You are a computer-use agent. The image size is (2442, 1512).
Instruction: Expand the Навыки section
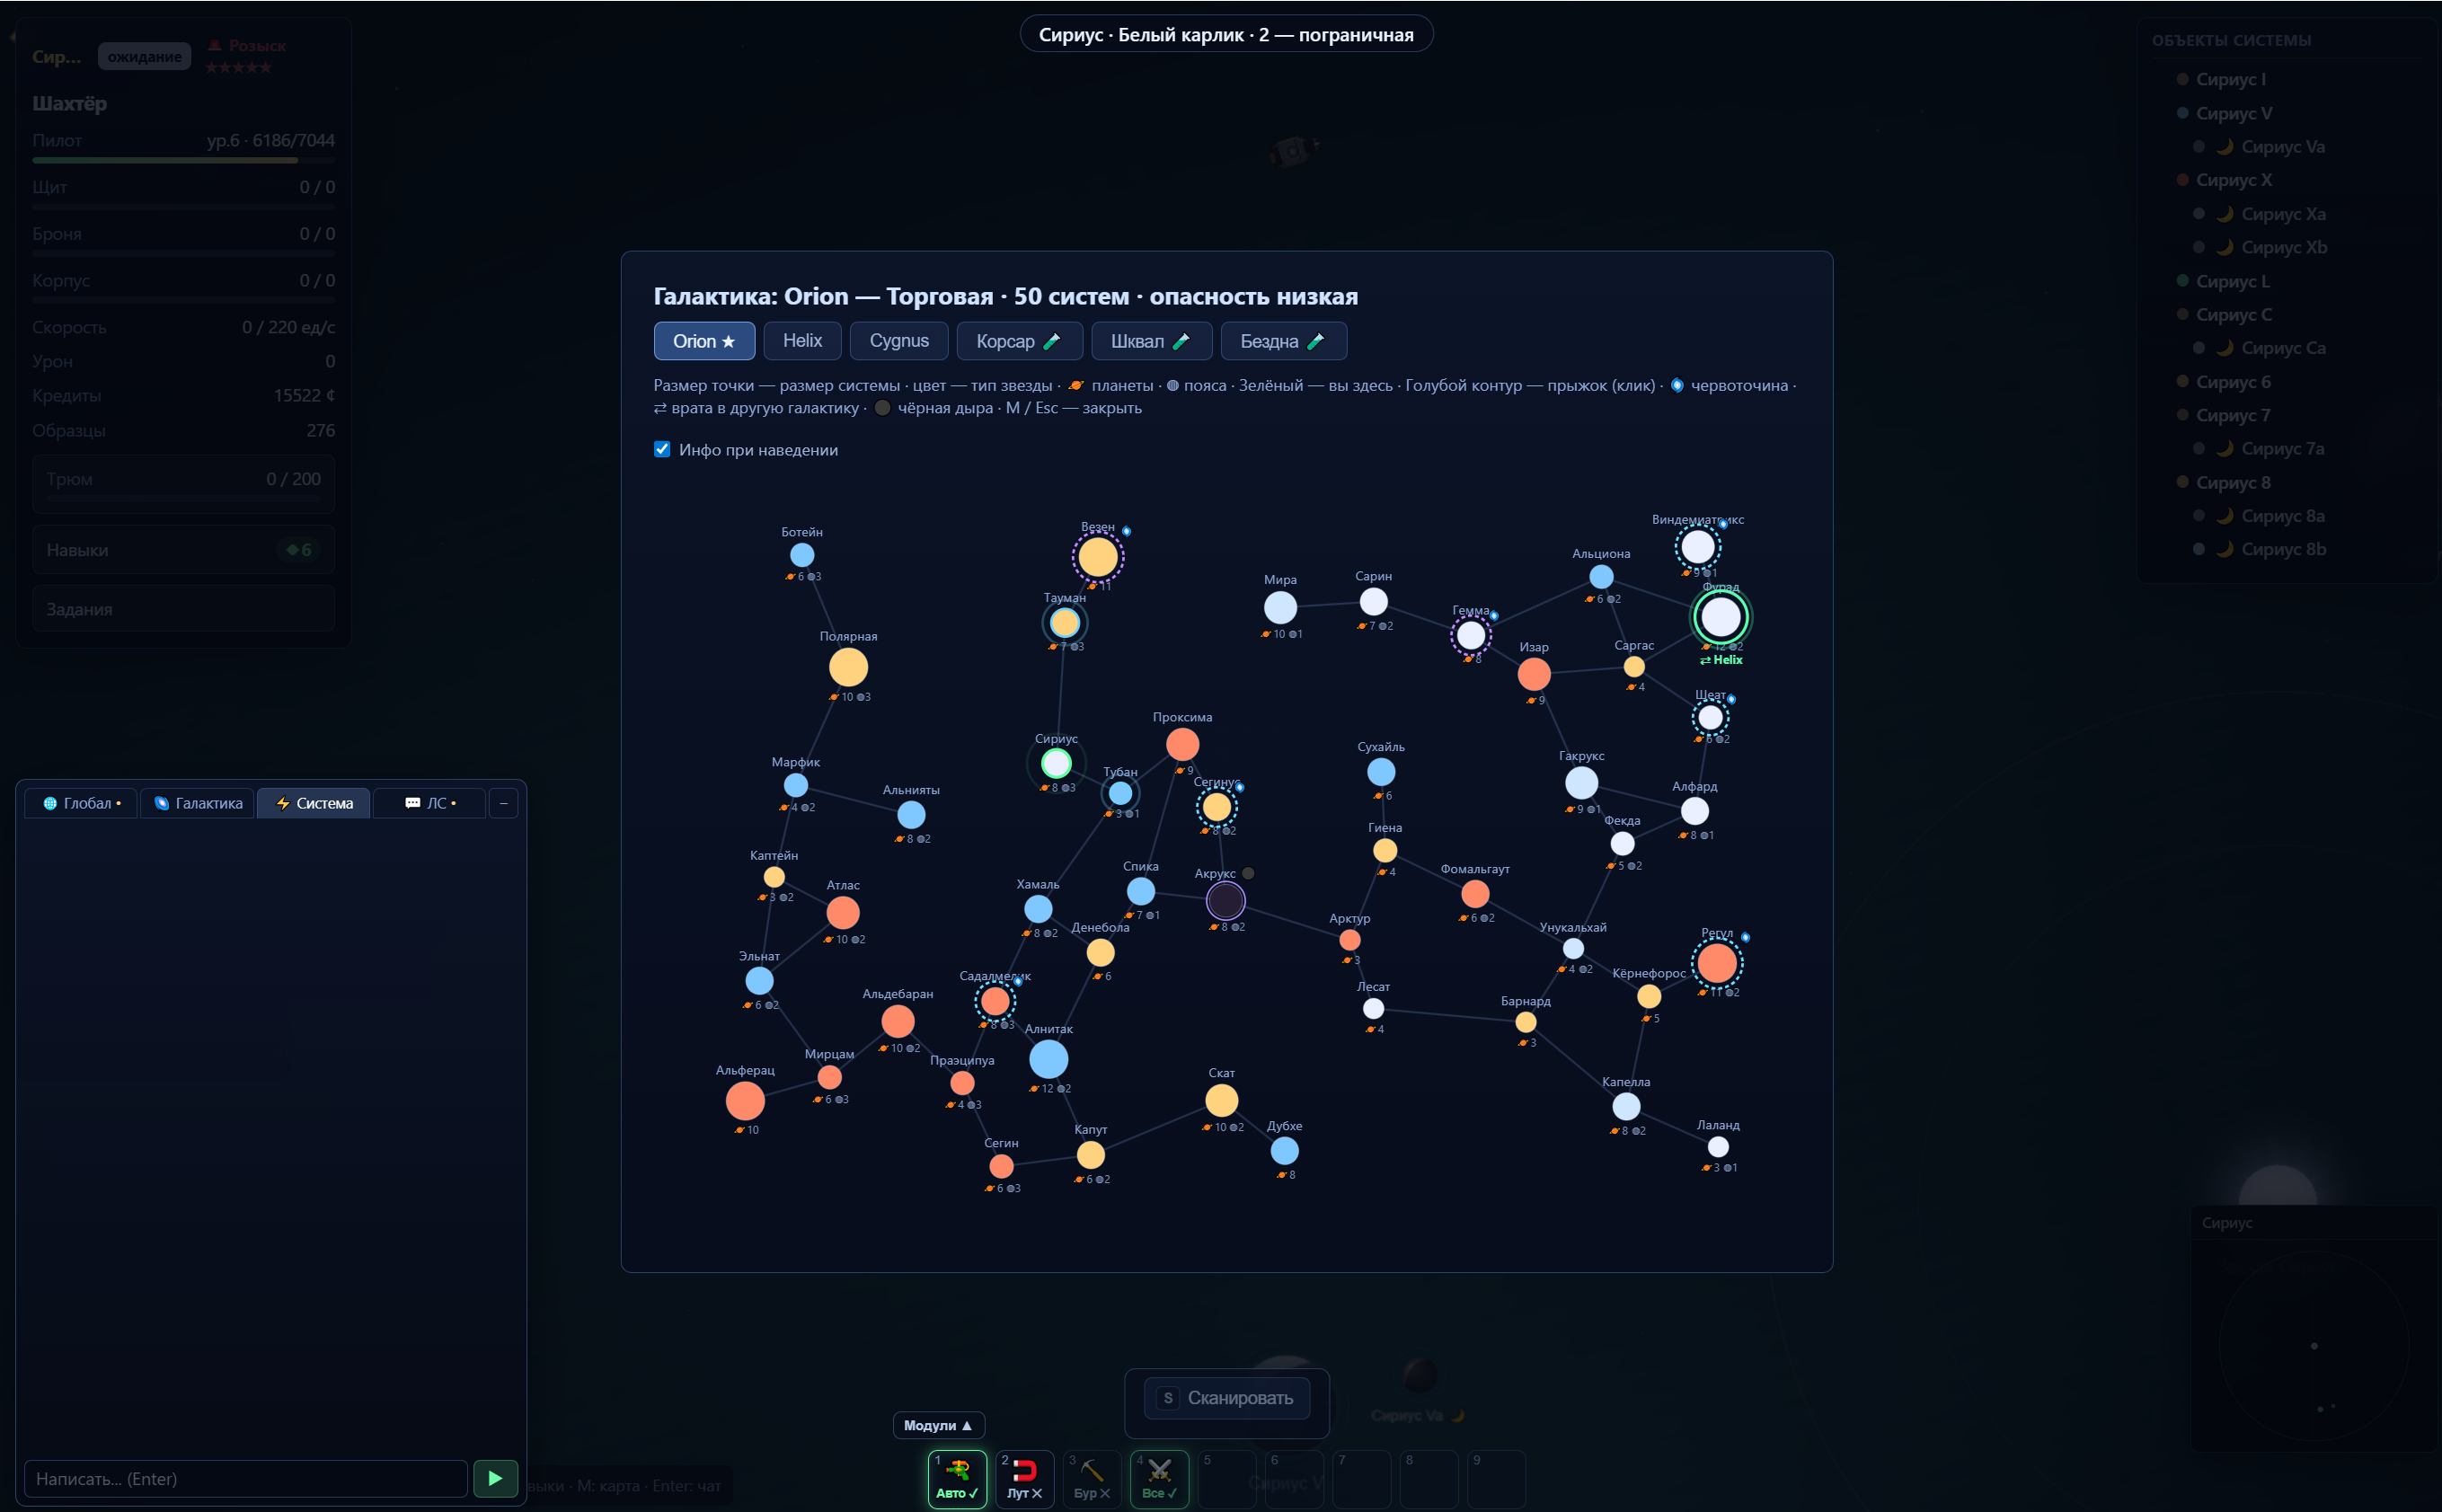[x=183, y=550]
